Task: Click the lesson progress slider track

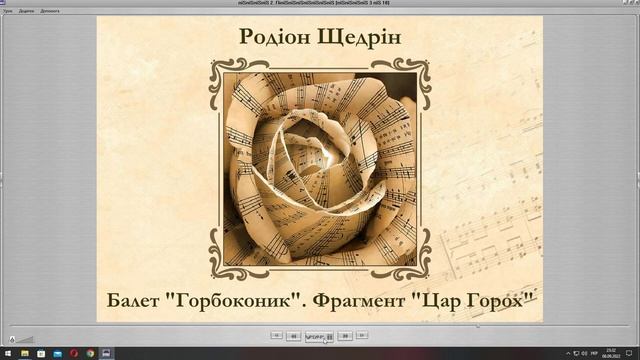Action: 320,326
